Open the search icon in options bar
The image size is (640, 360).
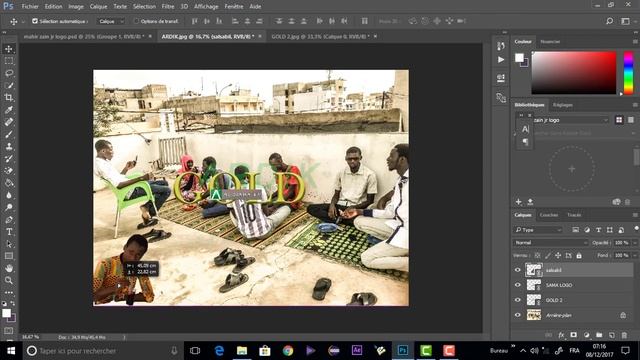tap(609, 21)
